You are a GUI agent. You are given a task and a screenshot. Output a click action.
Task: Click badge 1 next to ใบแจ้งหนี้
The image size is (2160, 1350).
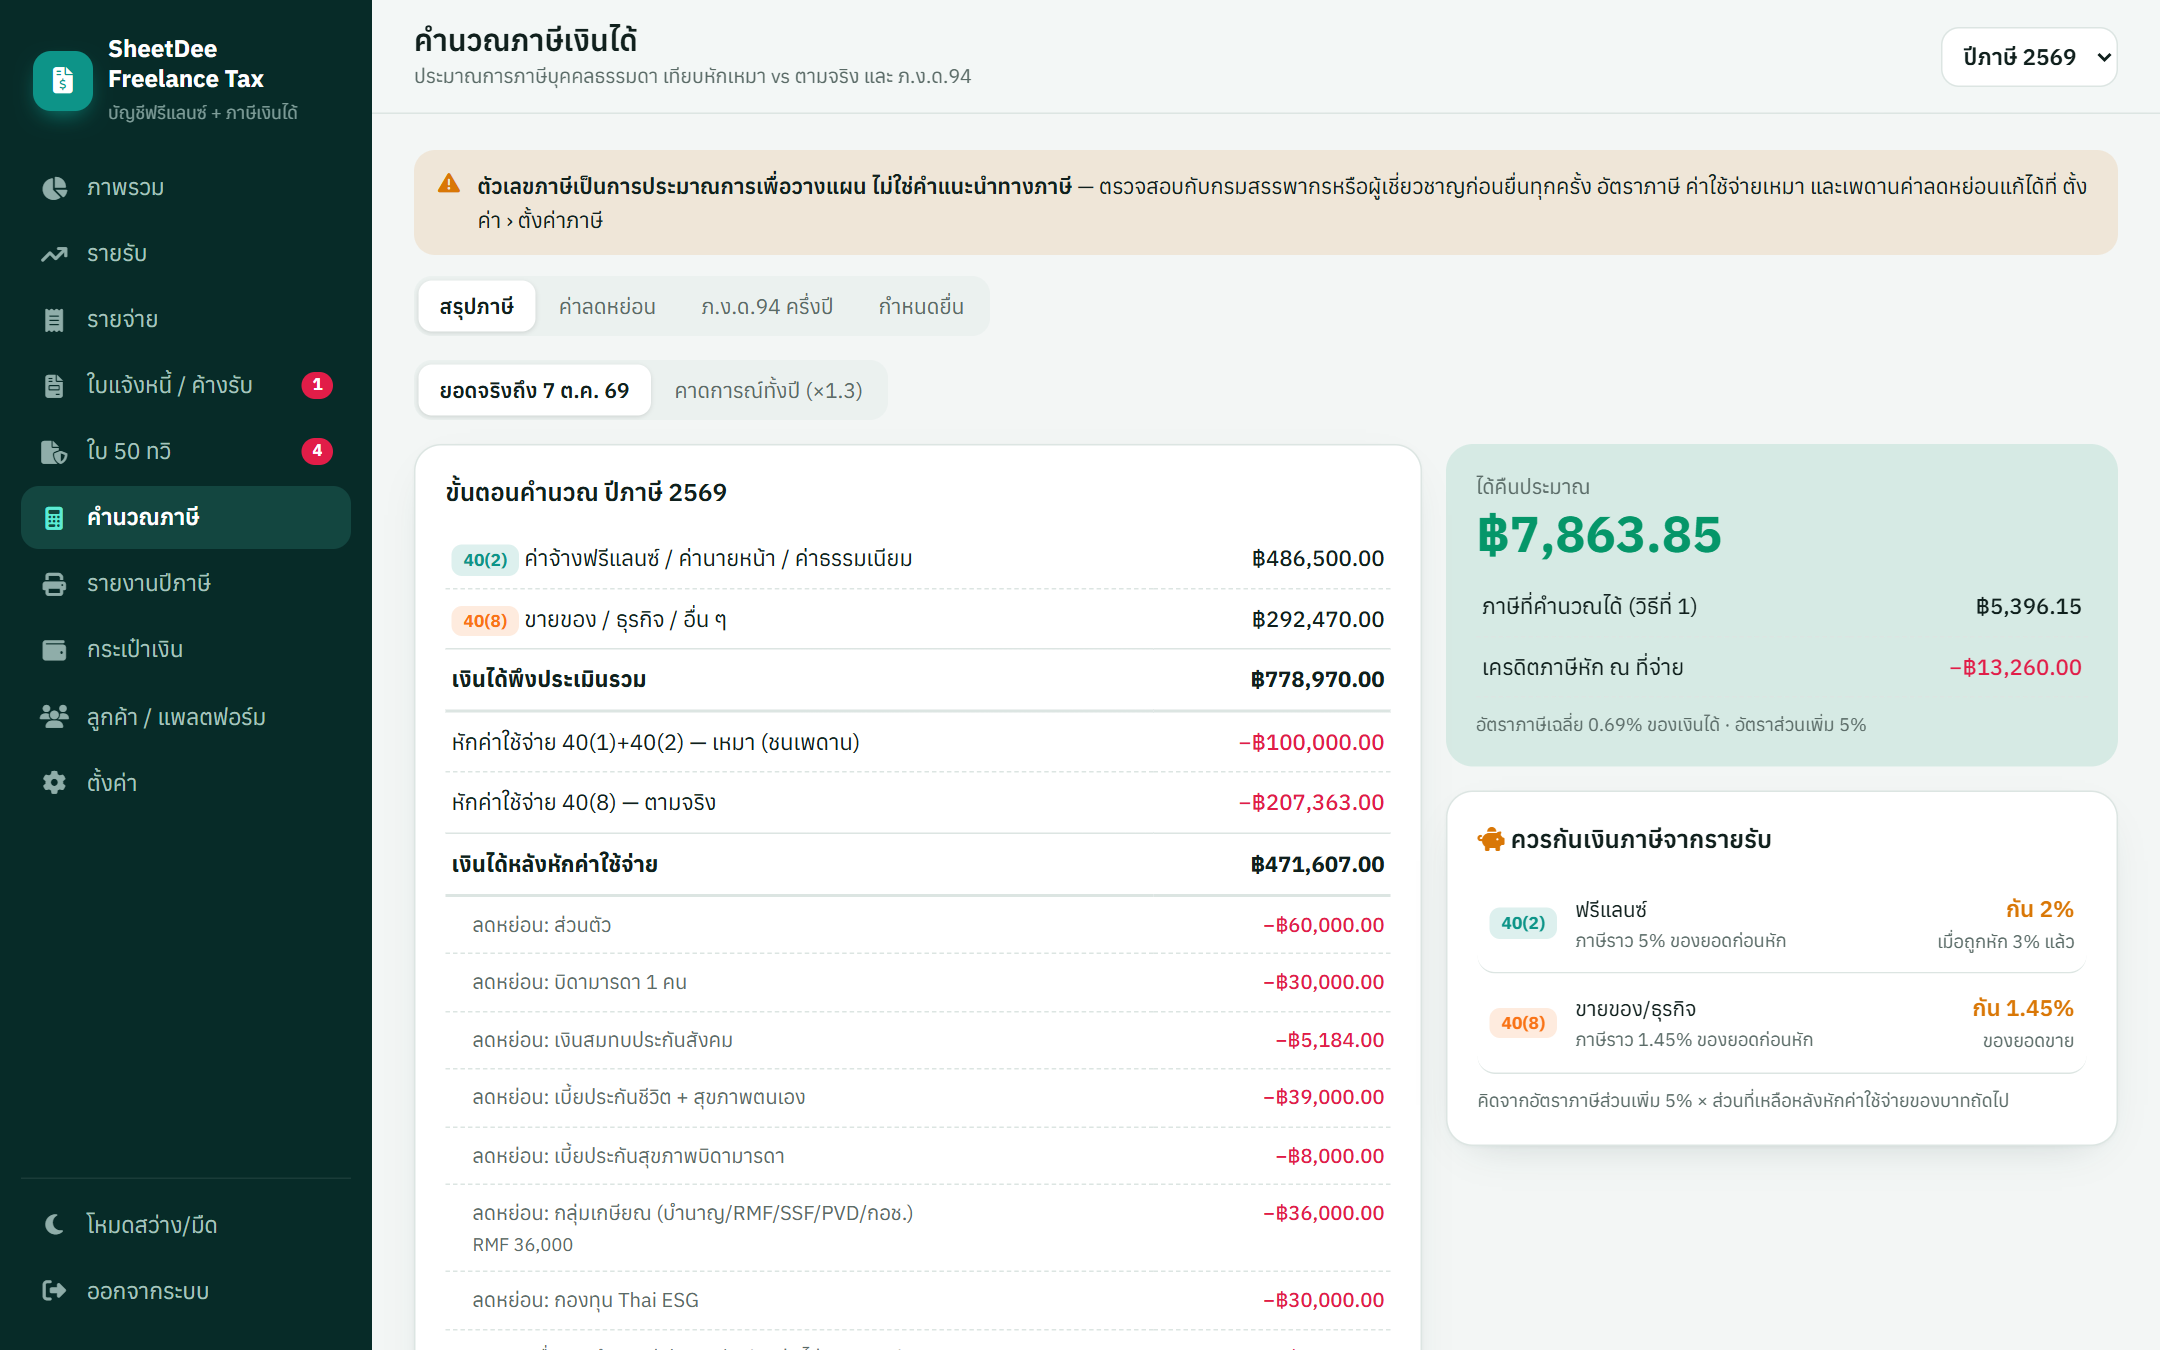317,385
